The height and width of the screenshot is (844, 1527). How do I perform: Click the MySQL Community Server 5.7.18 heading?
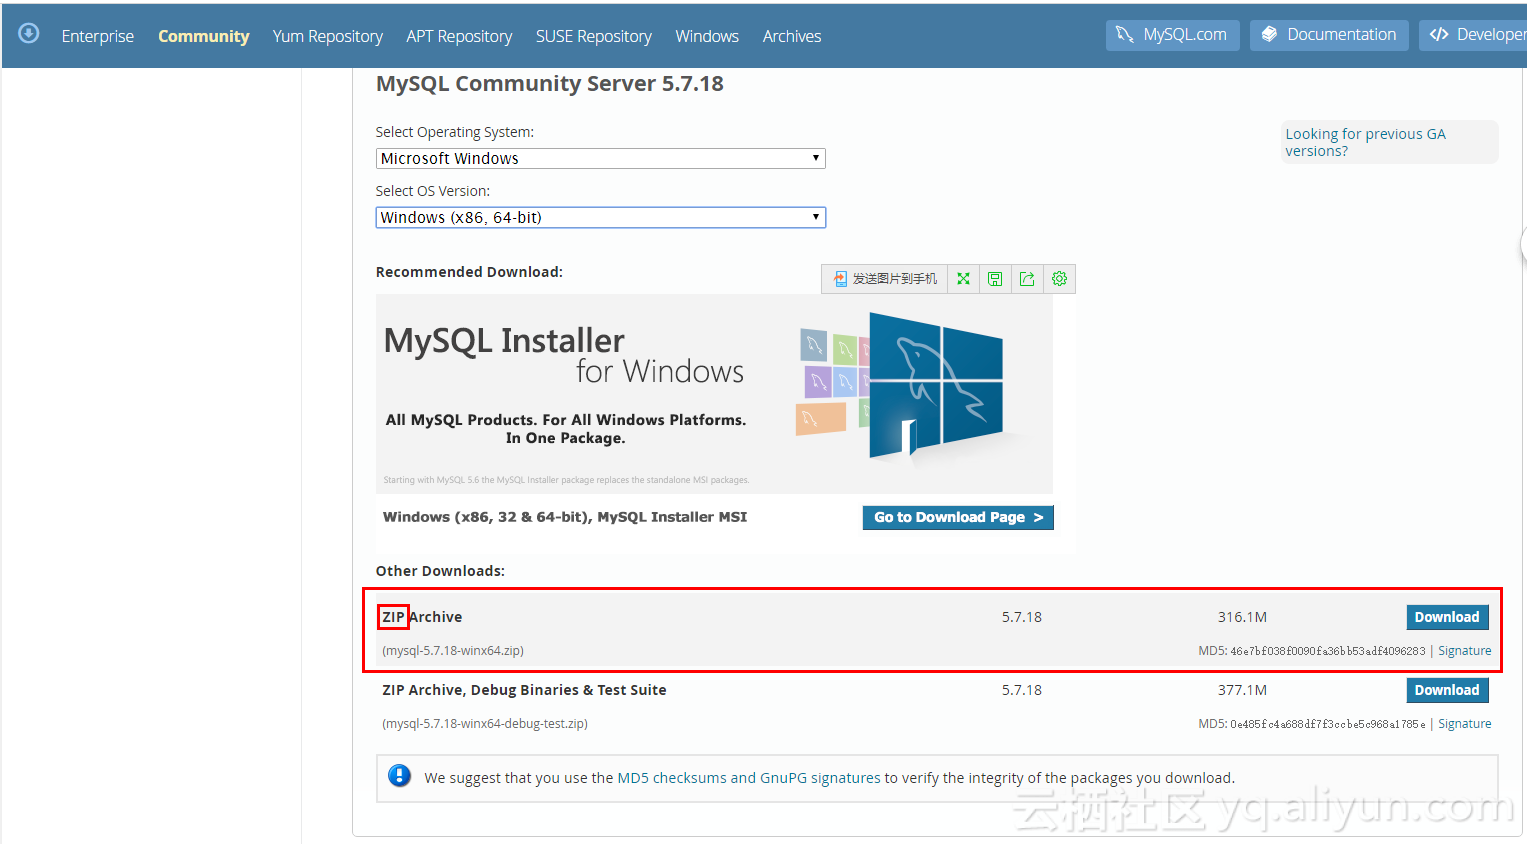point(549,84)
